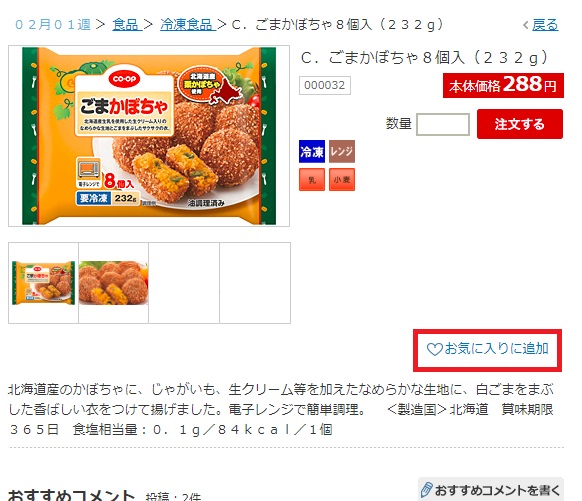Viewport: 582px width, 501px height.
Task: Click the third empty thumbnail slot
Action: pos(184,283)
